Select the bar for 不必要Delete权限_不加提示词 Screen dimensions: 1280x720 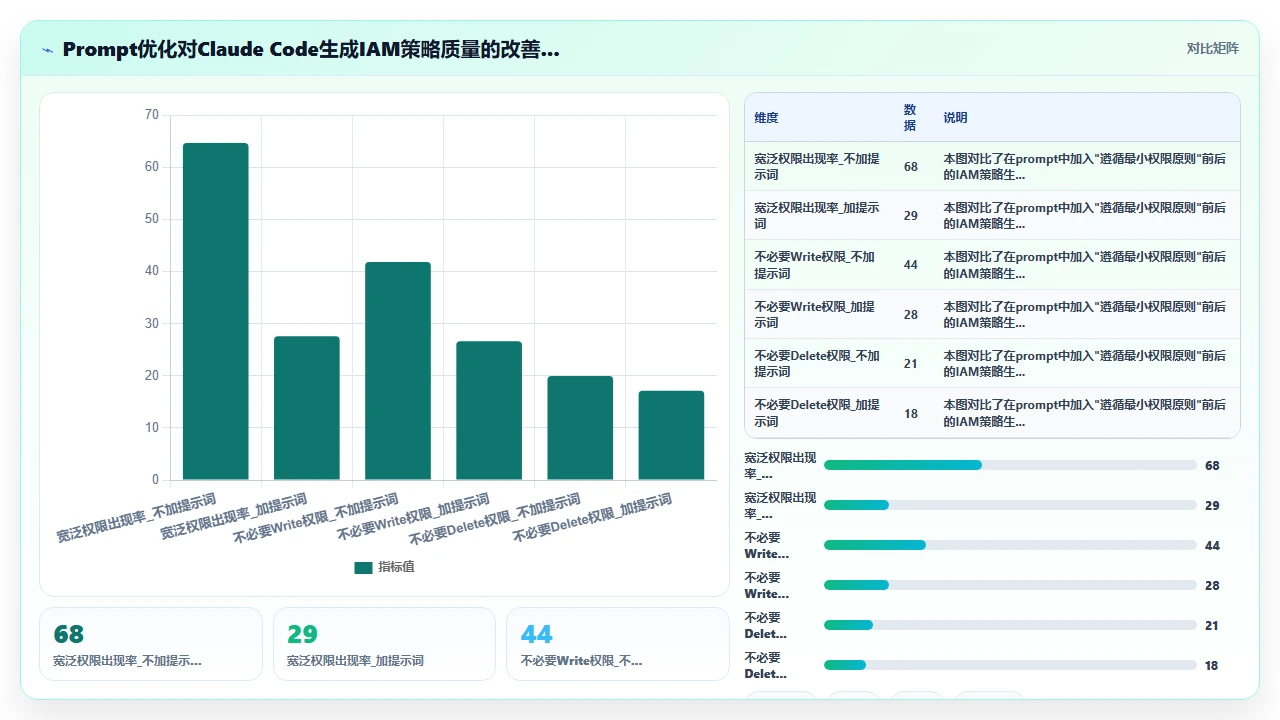tap(580, 428)
